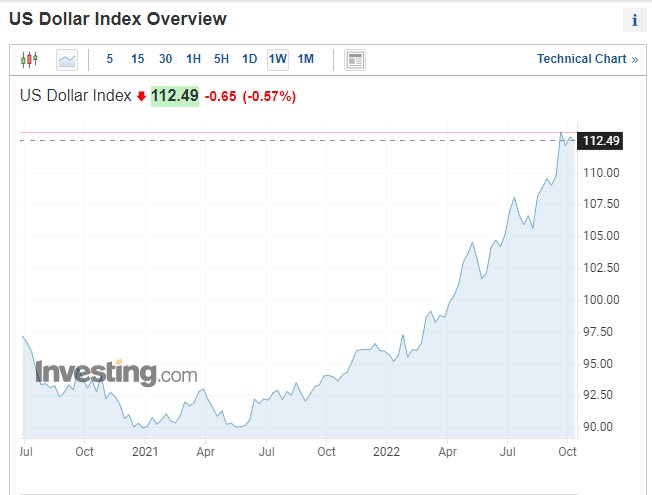Switch to the 1D timeframe
This screenshot has width=652, height=495.
click(x=249, y=59)
